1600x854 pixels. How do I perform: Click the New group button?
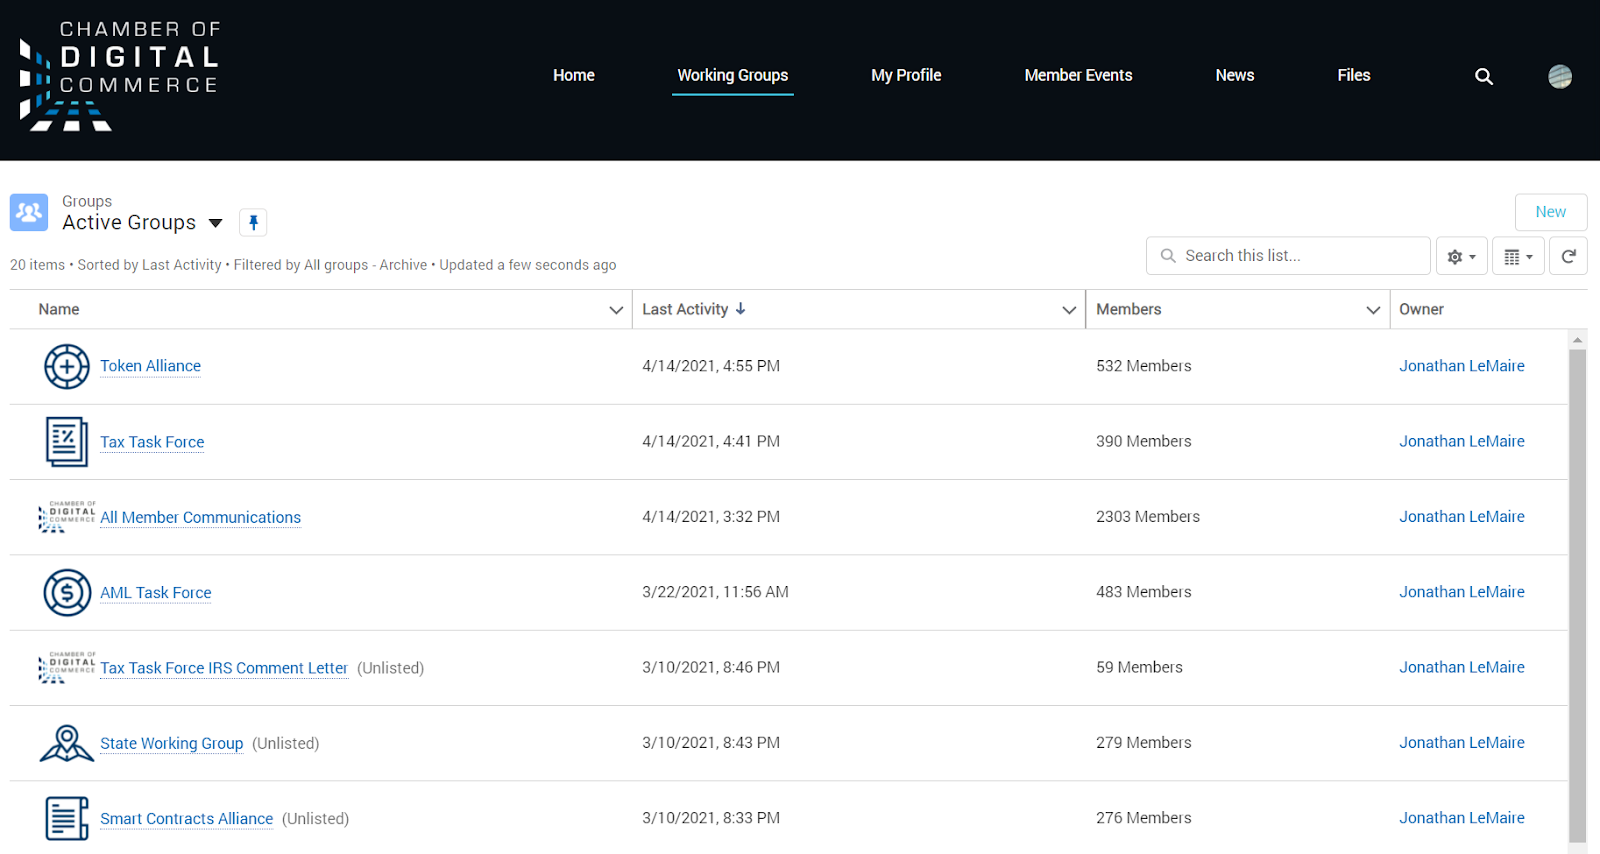click(1551, 212)
